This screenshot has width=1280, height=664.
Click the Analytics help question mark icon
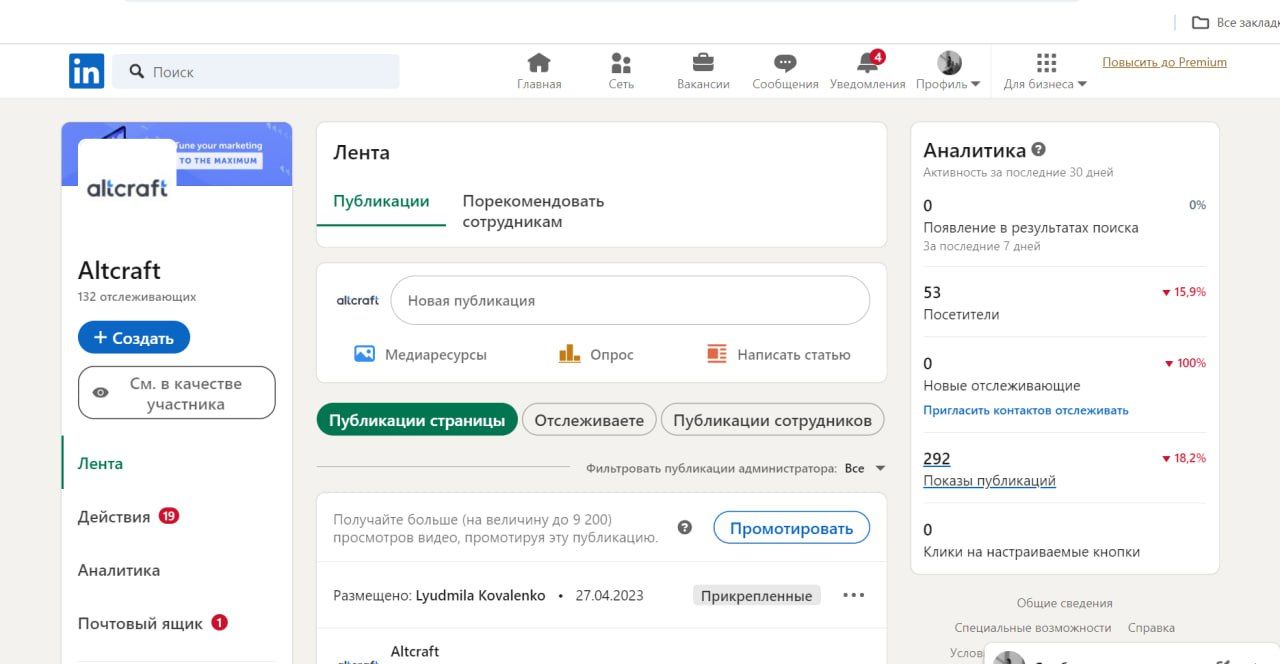pos(1038,150)
